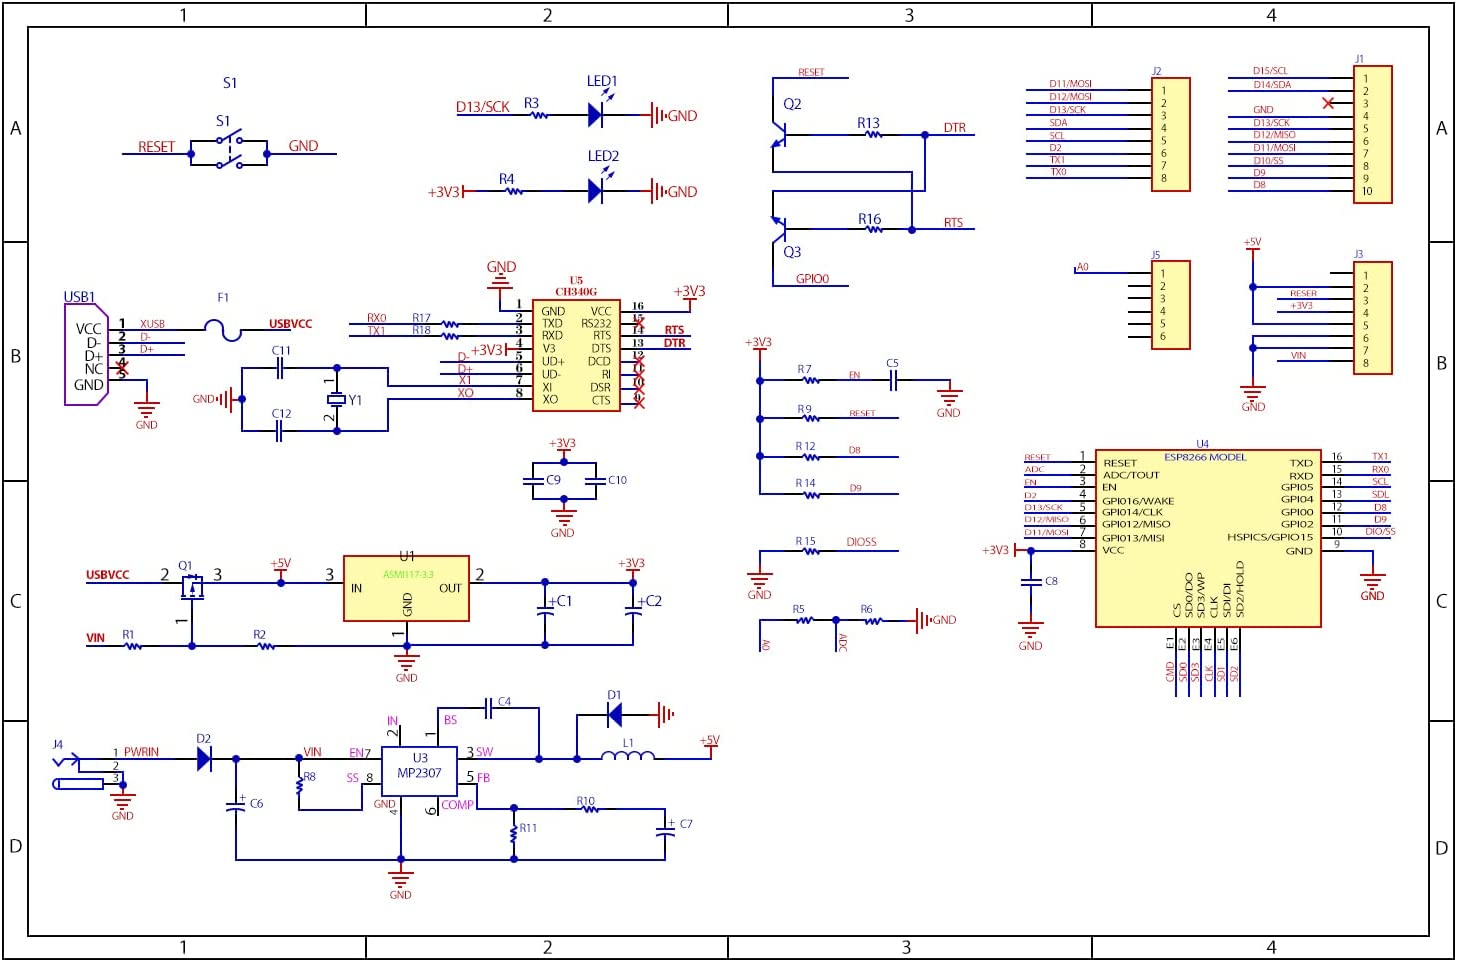Screen dimensions: 1457x962
Task: Select the D2 diode after PWRIN
Action: 204,759
